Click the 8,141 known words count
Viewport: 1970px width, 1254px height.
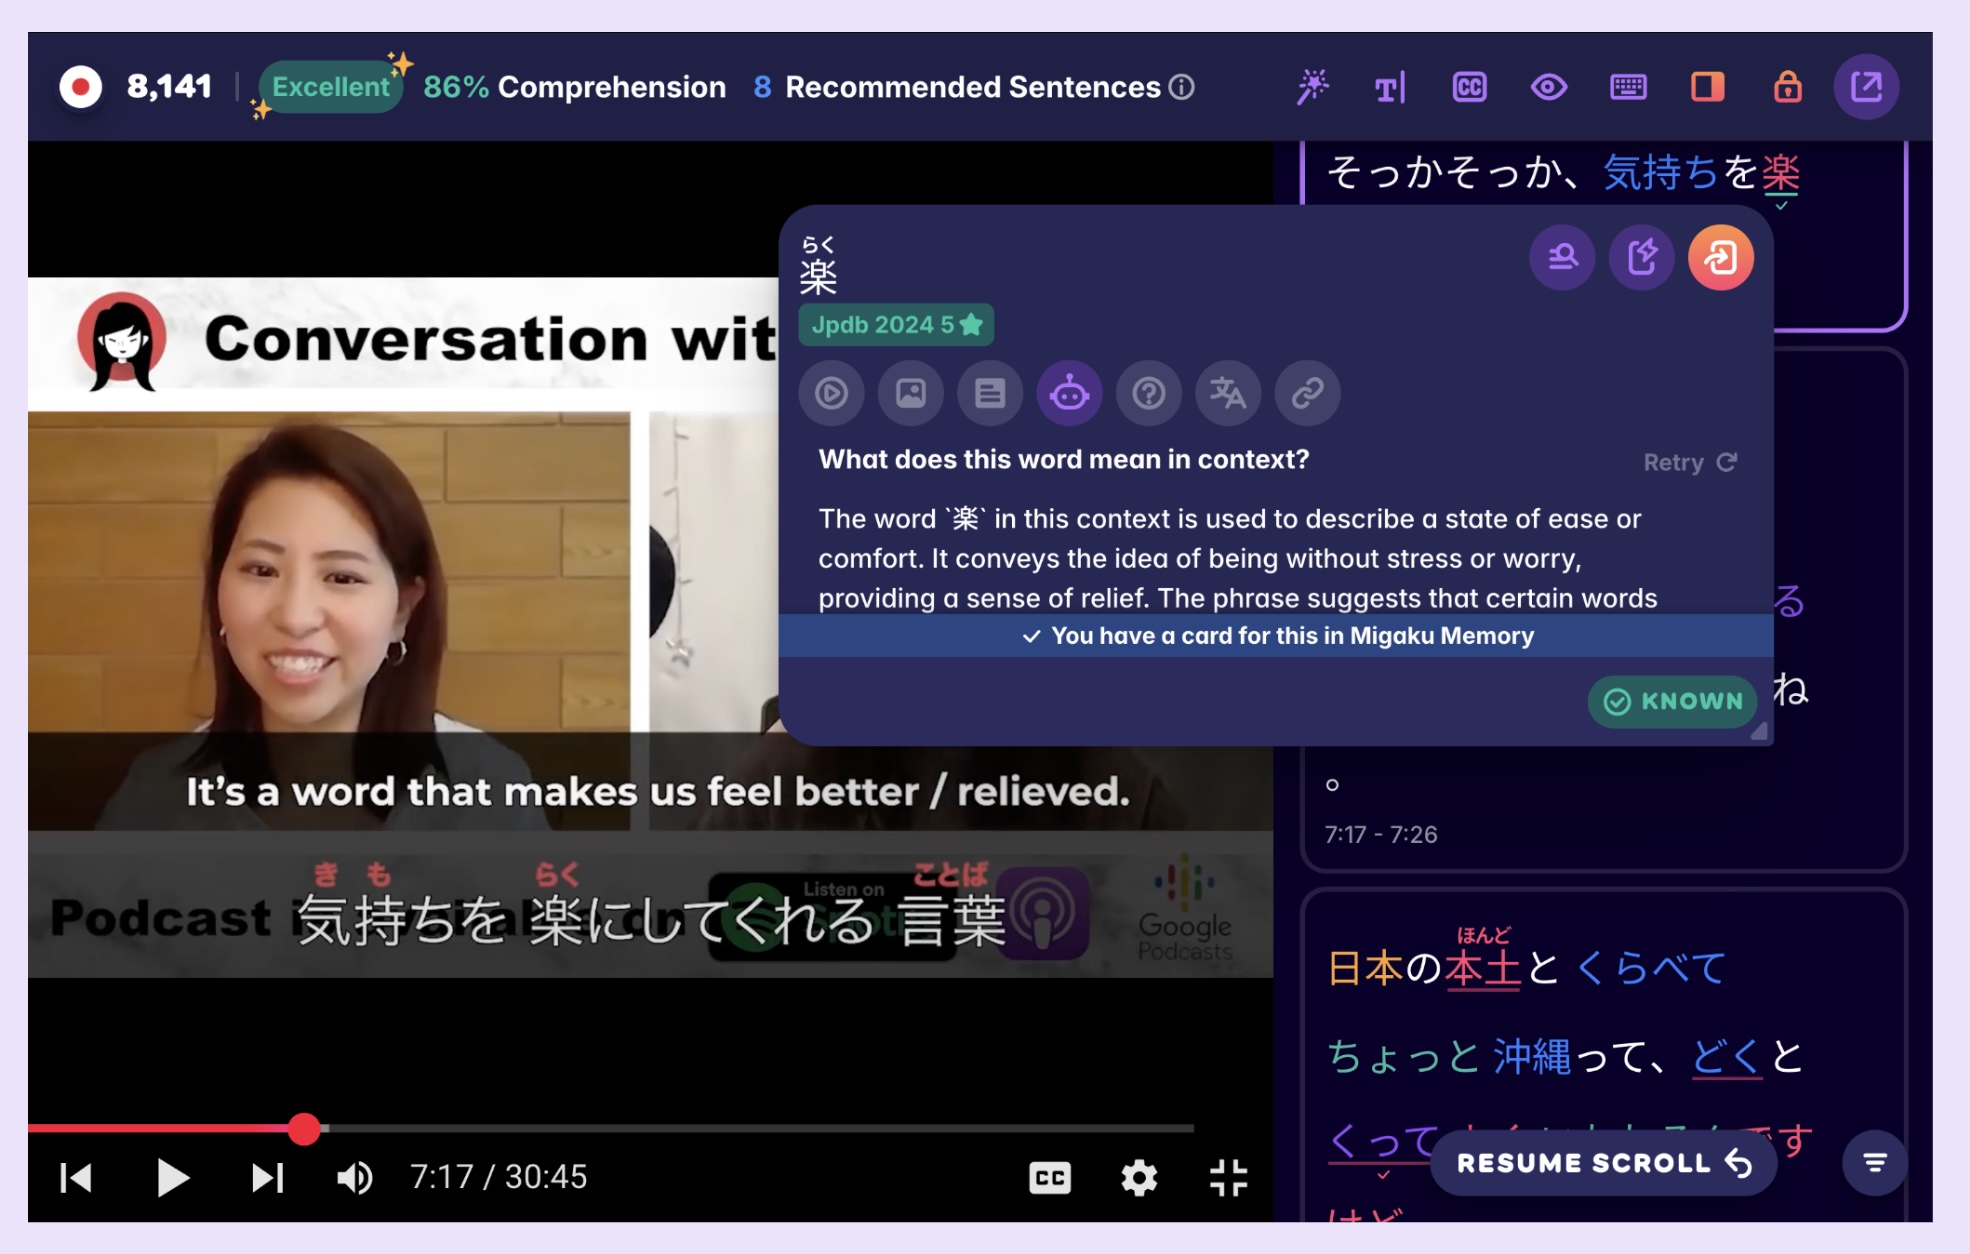tap(169, 87)
